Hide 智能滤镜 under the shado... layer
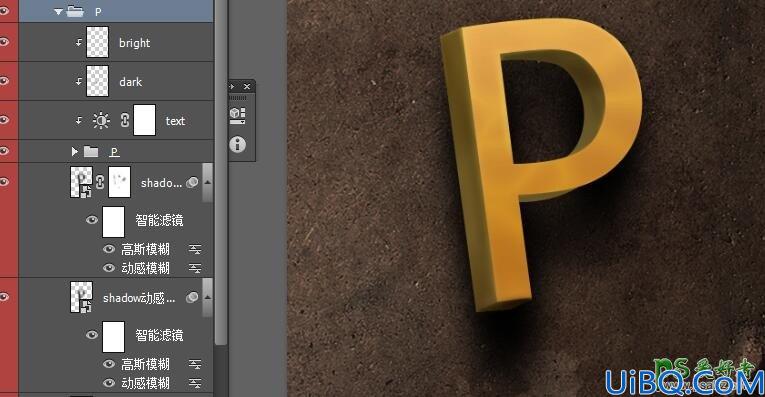The width and height of the screenshot is (765, 397). coord(92,220)
